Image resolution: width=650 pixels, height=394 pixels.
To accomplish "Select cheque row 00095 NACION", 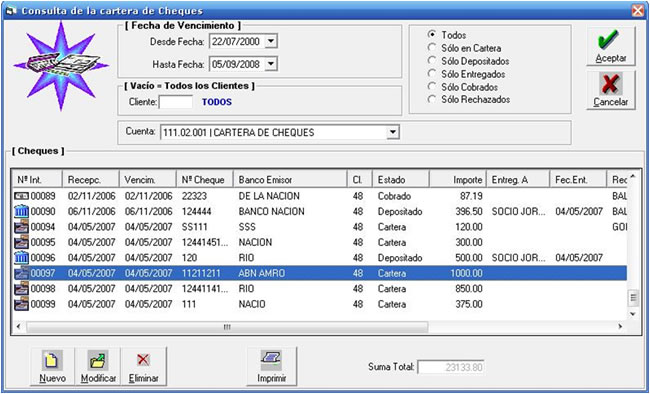I will click(x=319, y=242).
